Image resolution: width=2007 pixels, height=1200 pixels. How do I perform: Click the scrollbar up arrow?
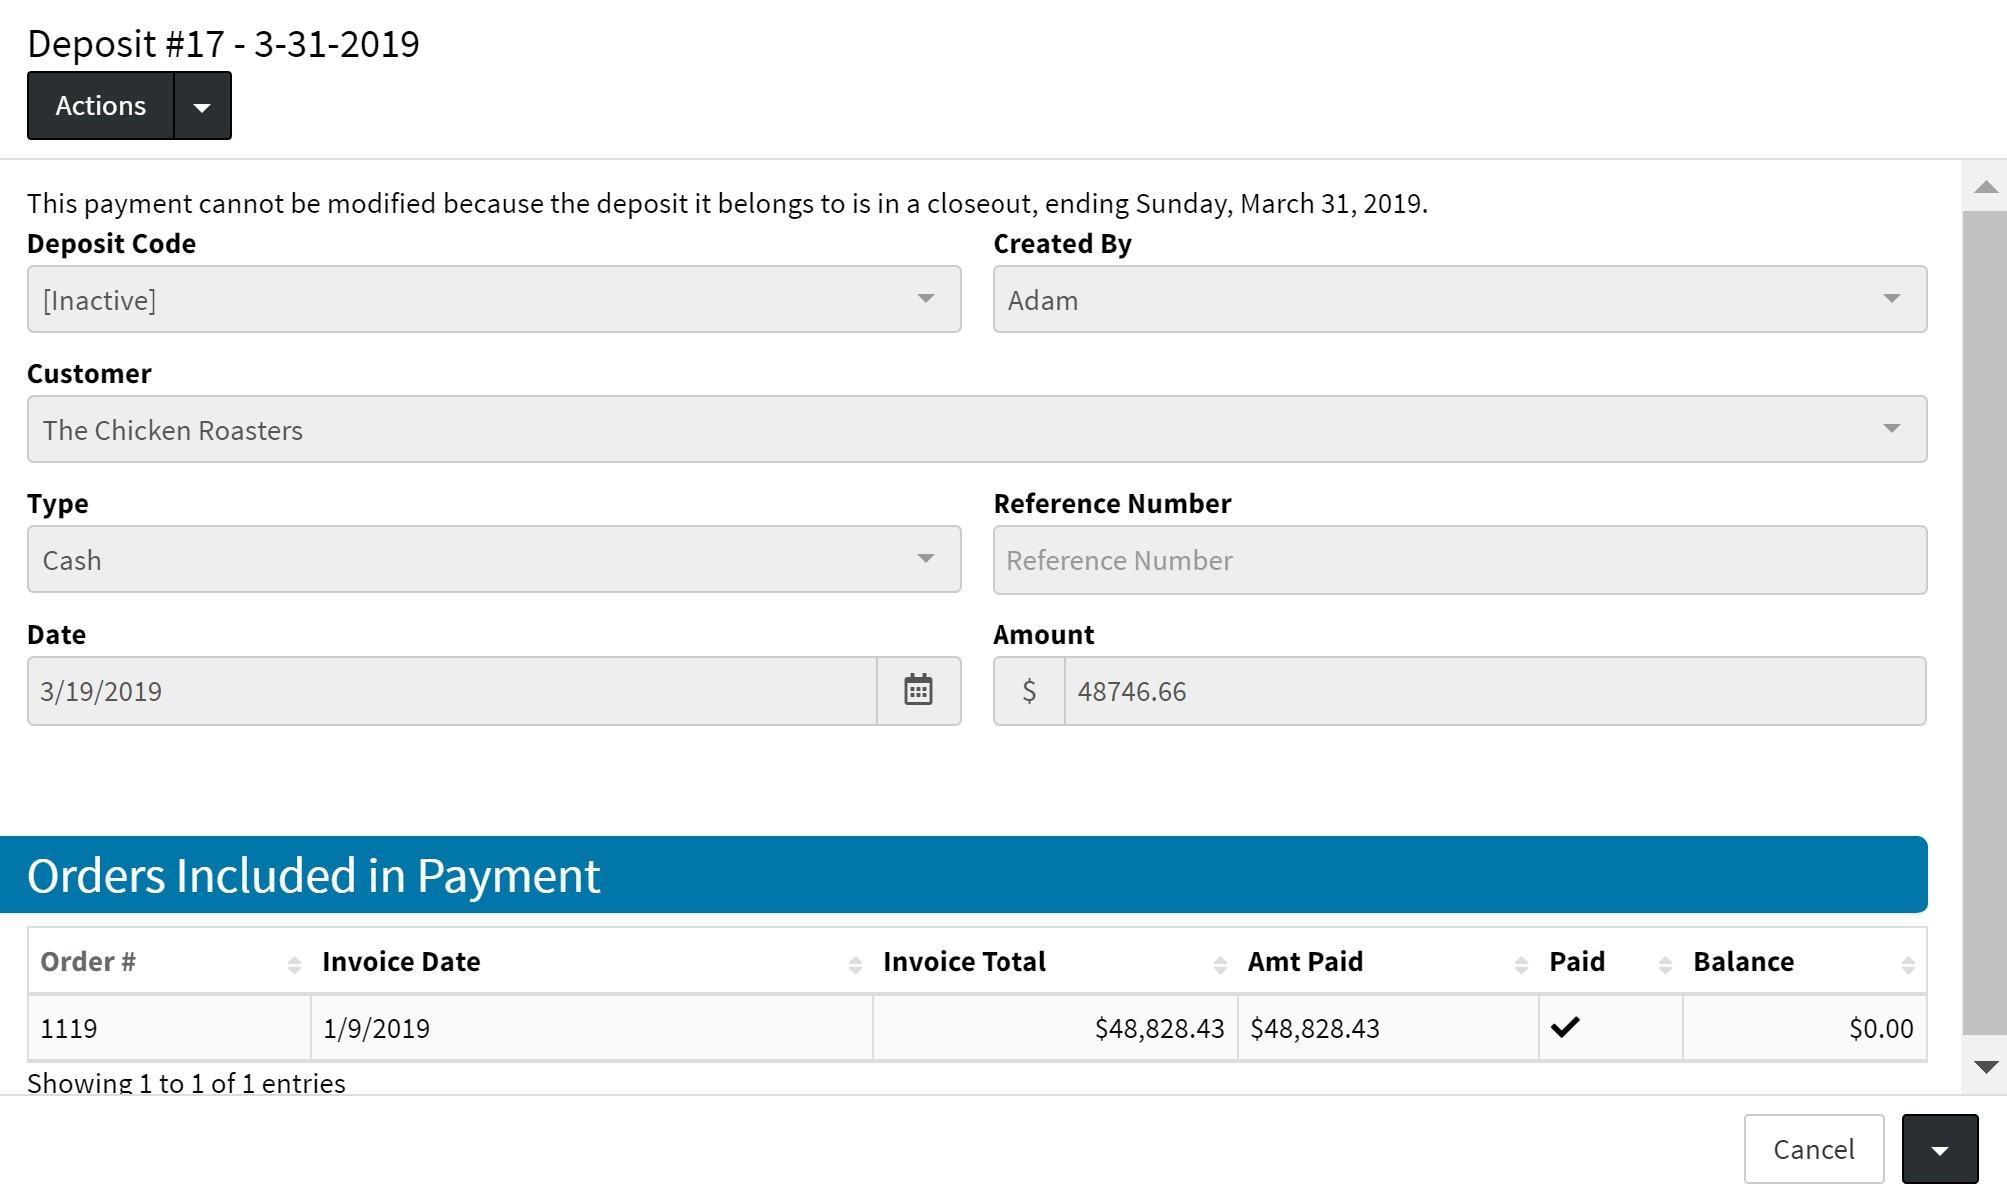pyautogui.click(x=1986, y=187)
